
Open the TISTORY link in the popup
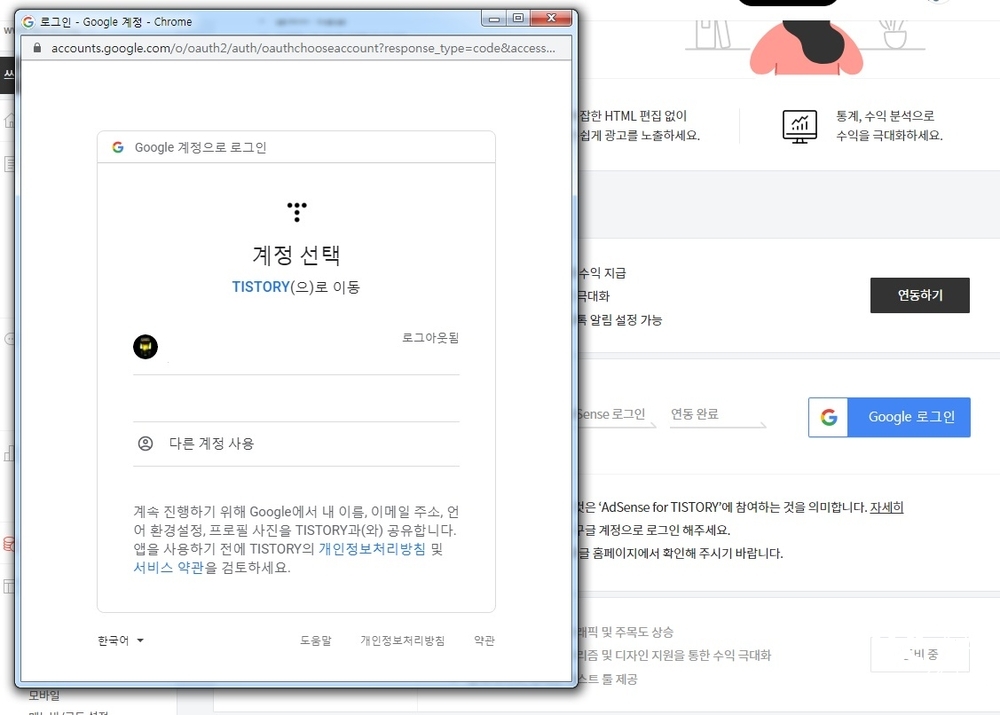click(x=261, y=287)
